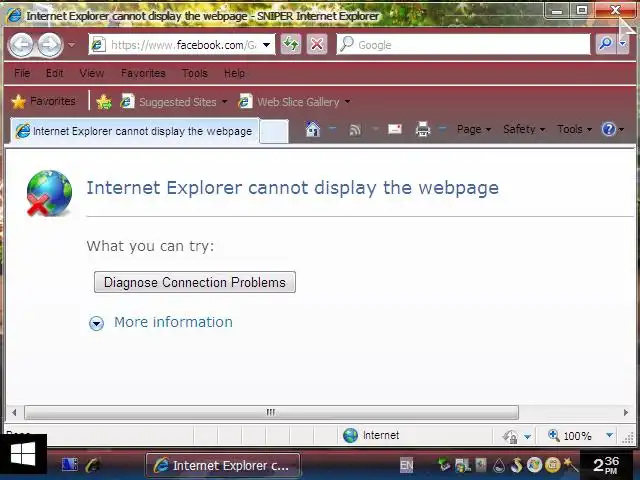Open search provider options dropdown arrow

[623, 44]
